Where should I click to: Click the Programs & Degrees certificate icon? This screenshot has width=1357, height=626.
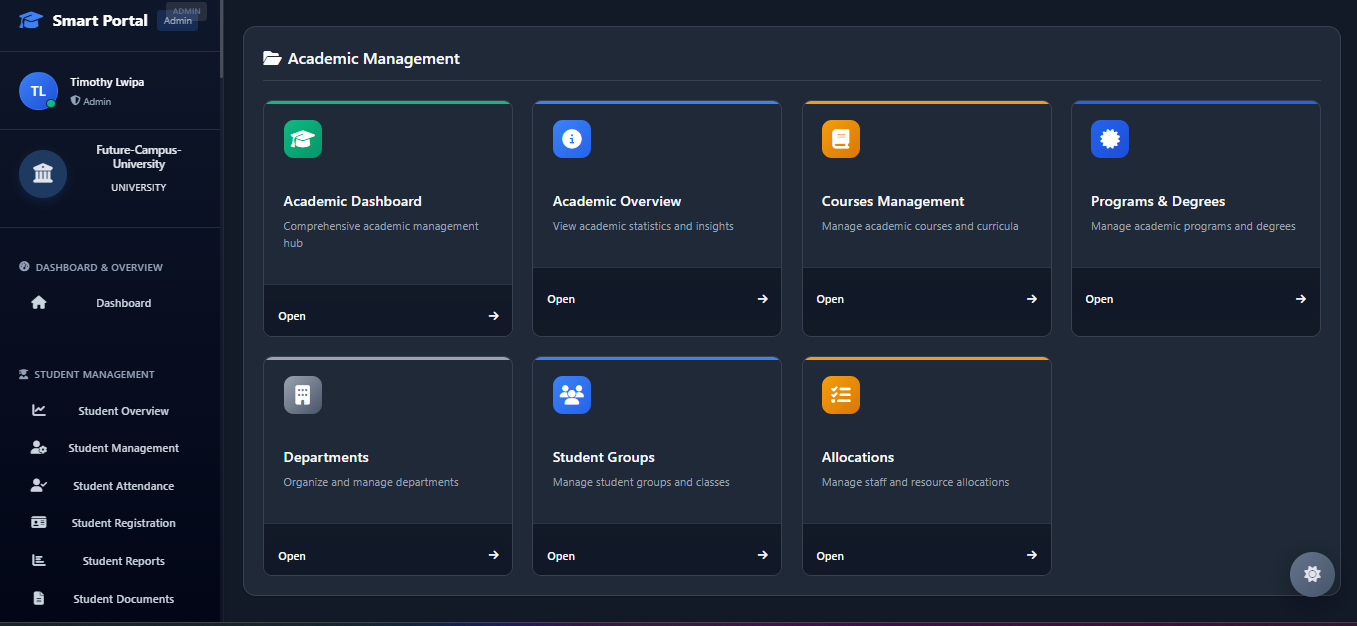coord(1110,139)
